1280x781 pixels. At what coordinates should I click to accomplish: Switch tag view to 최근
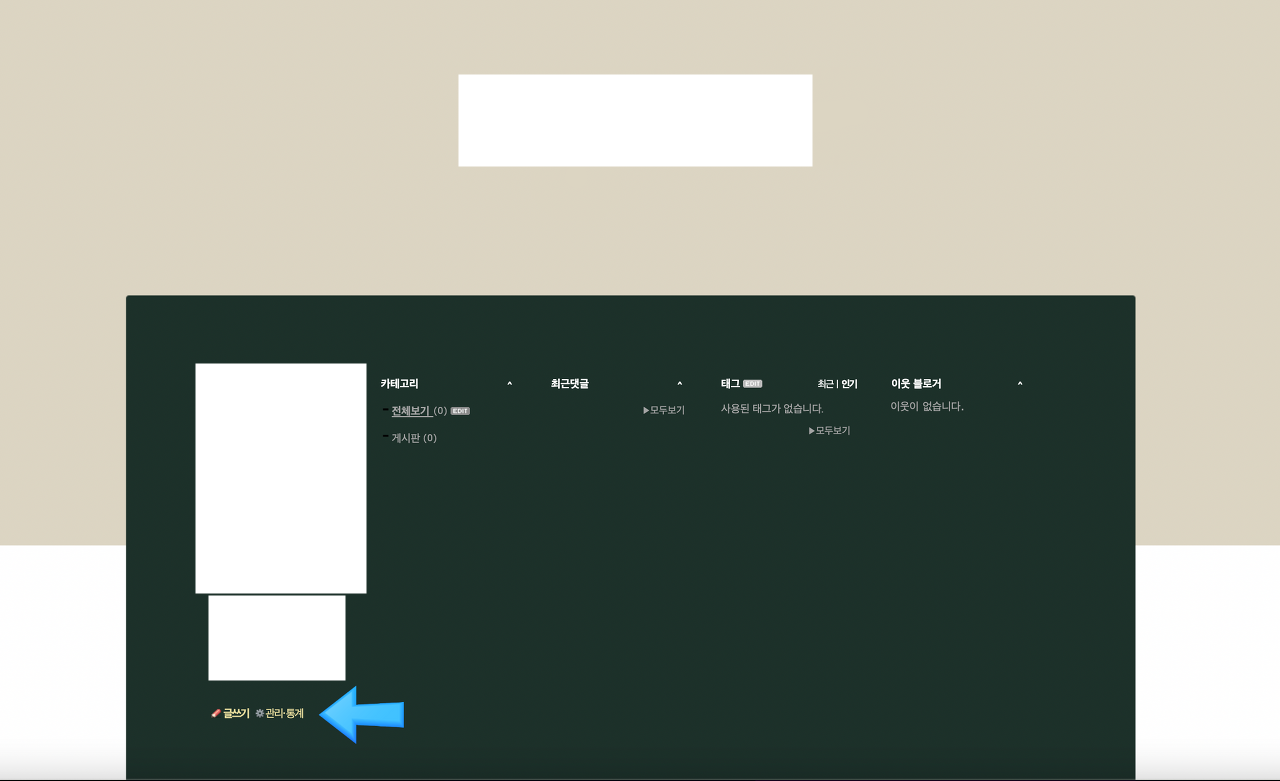pos(825,384)
